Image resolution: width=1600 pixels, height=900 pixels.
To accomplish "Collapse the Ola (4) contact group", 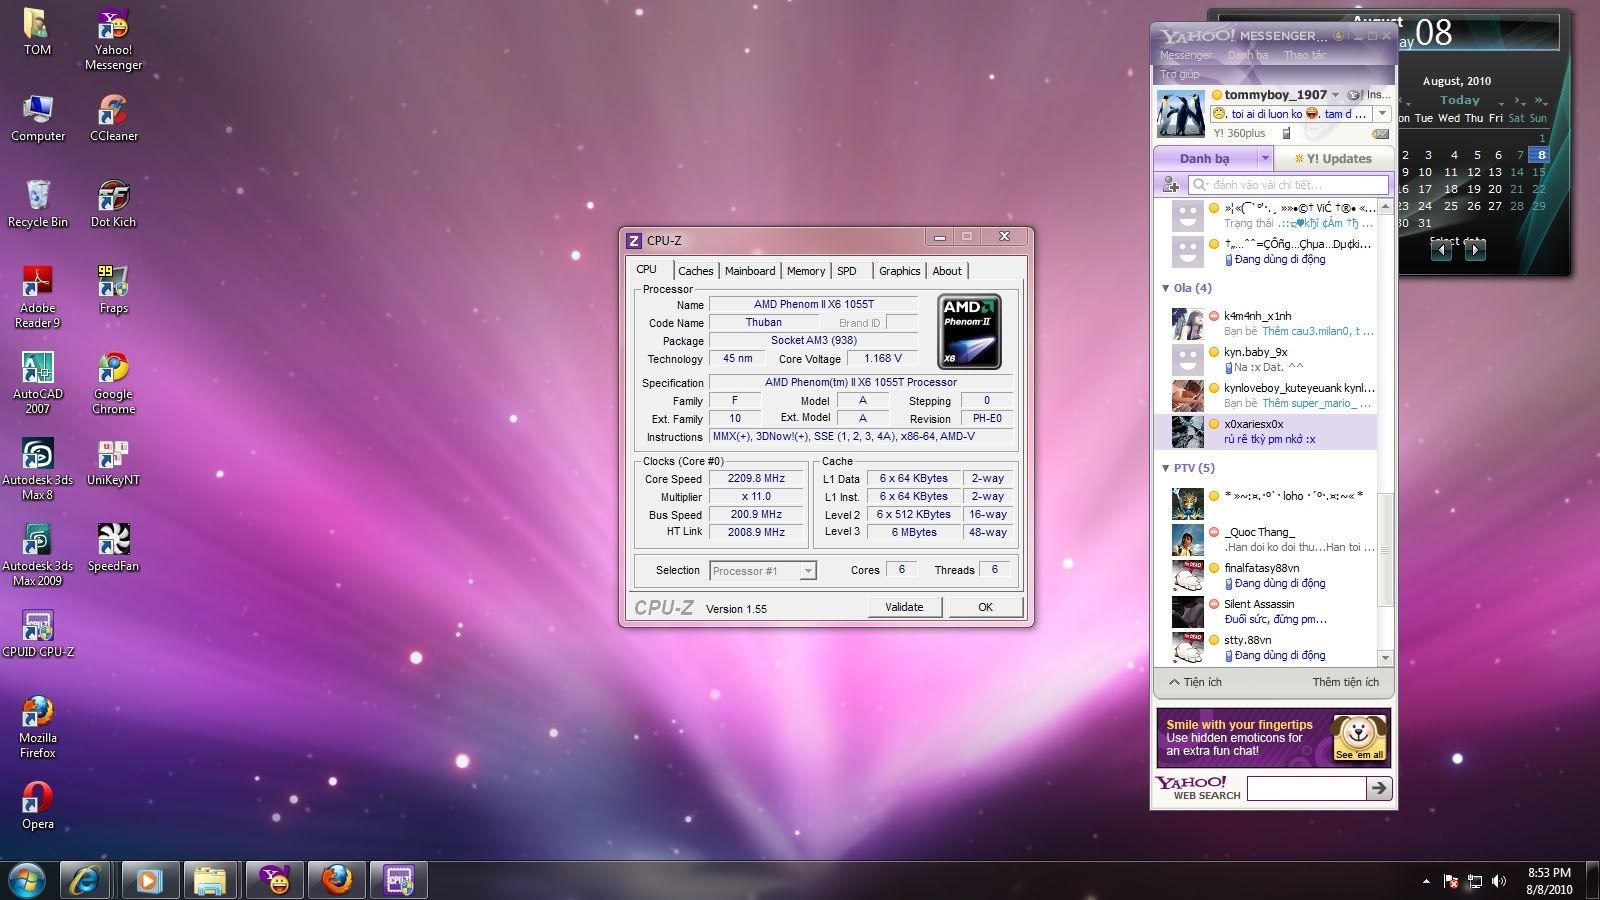I will pyautogui.click(x=1166, y=288).
